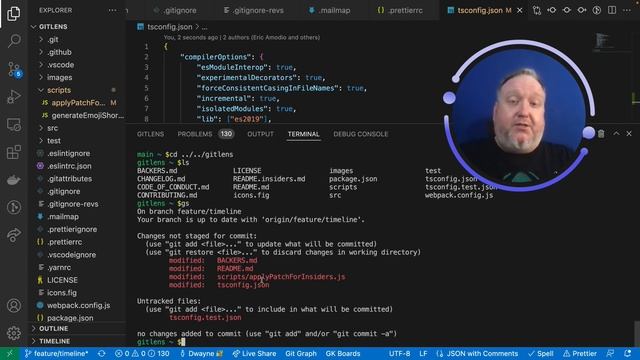Click the Spell status bar item
The height and width of the screenshot is (360, 640).
[x=541, y=353]
